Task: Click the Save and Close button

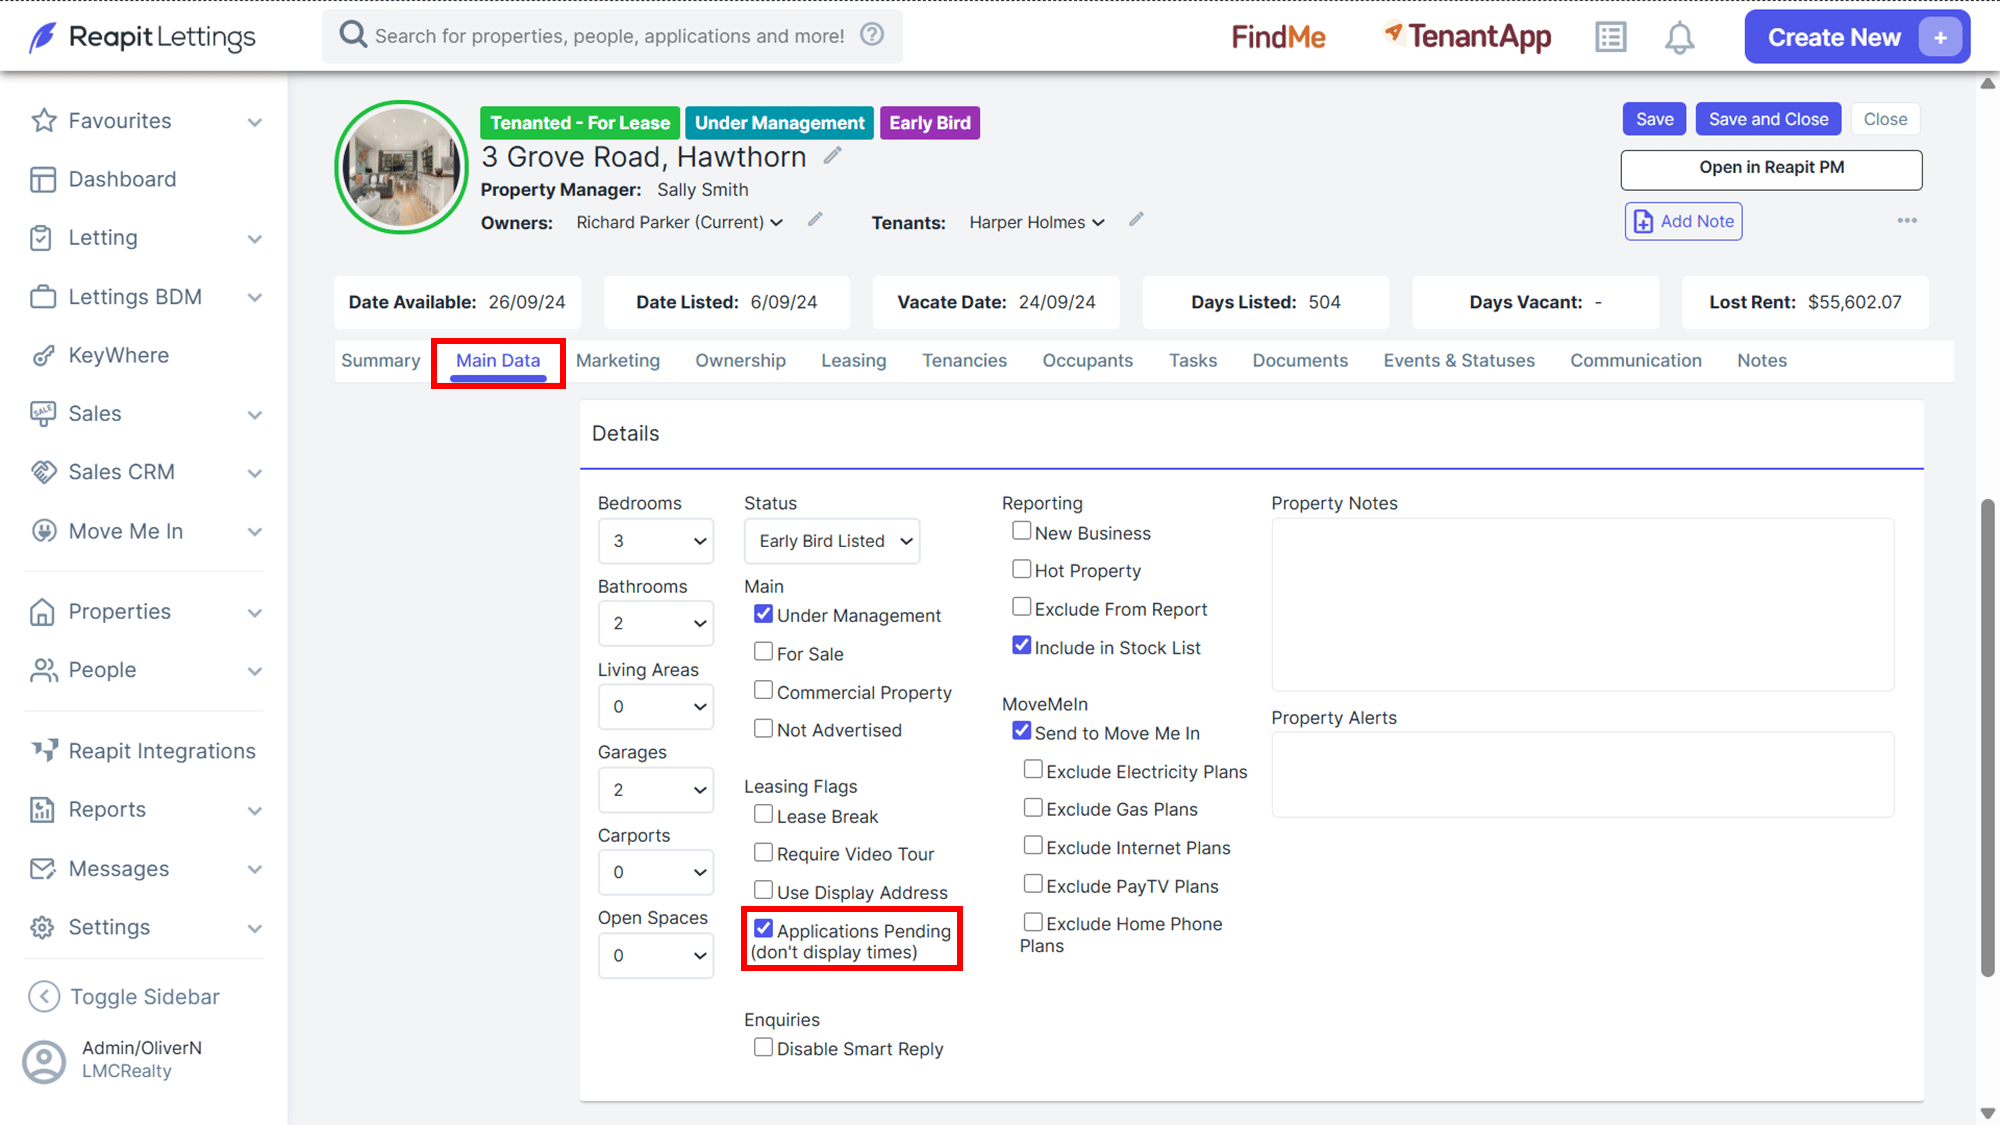Action: 1768,119
